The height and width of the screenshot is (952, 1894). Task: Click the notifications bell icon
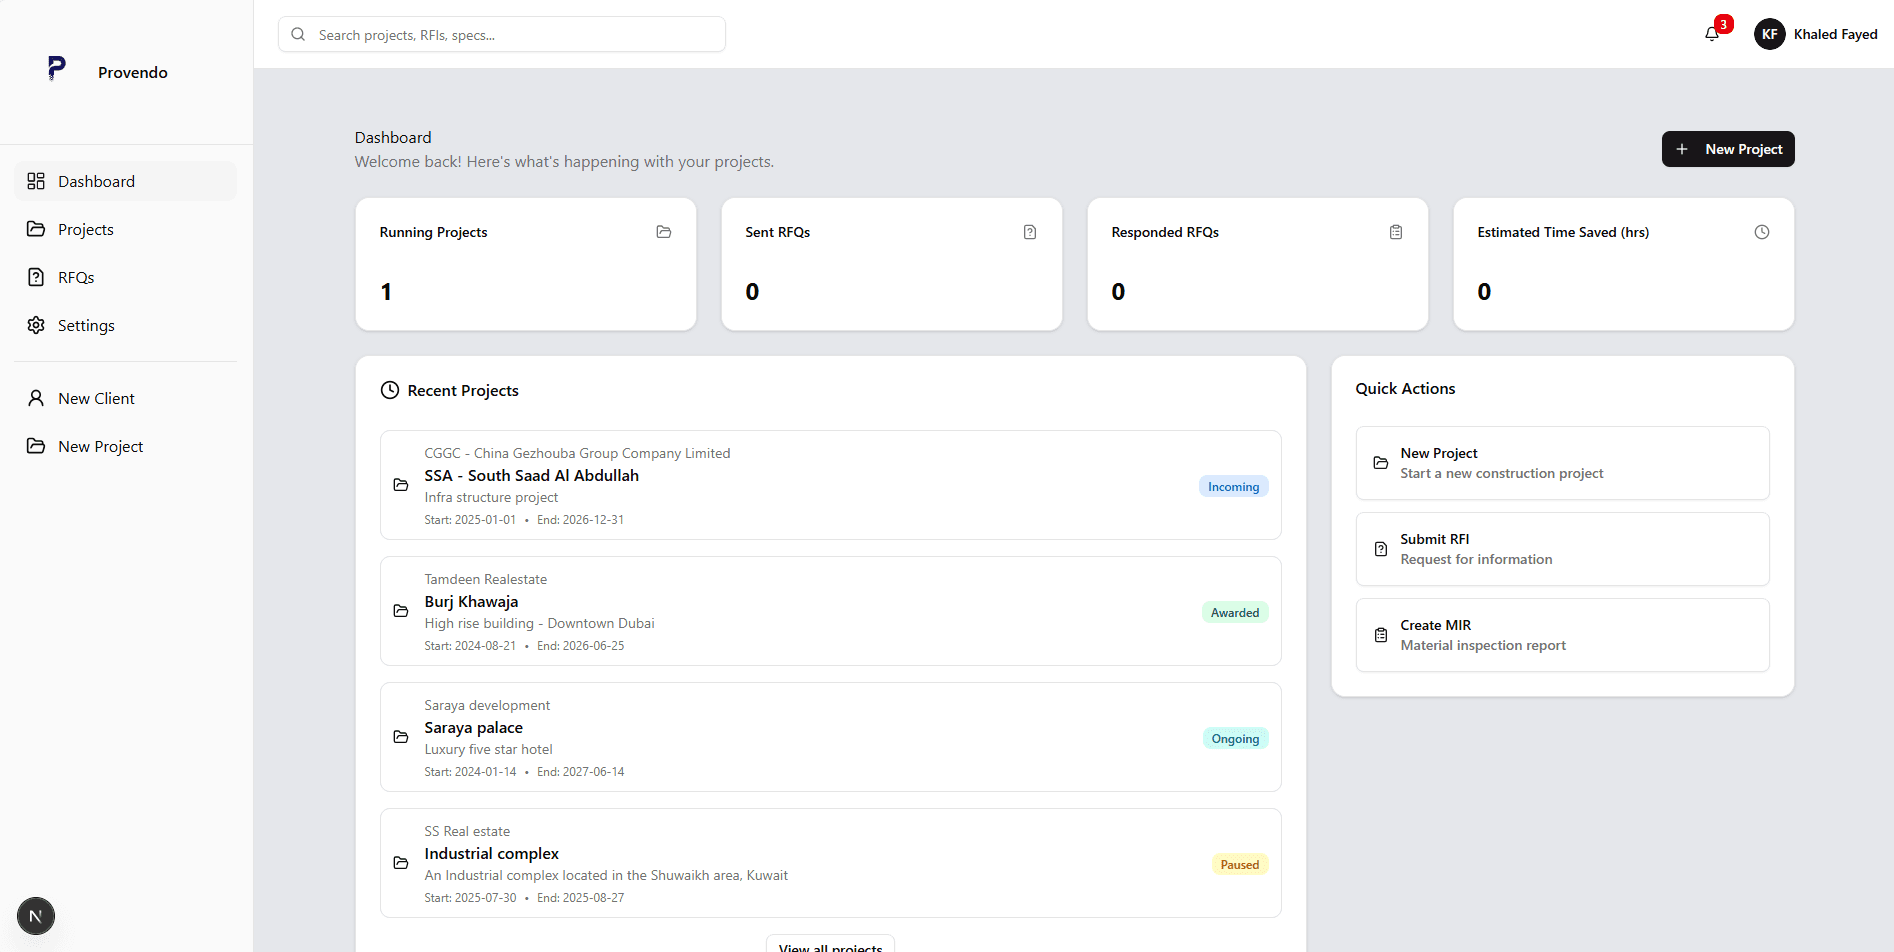[1711, 34]
